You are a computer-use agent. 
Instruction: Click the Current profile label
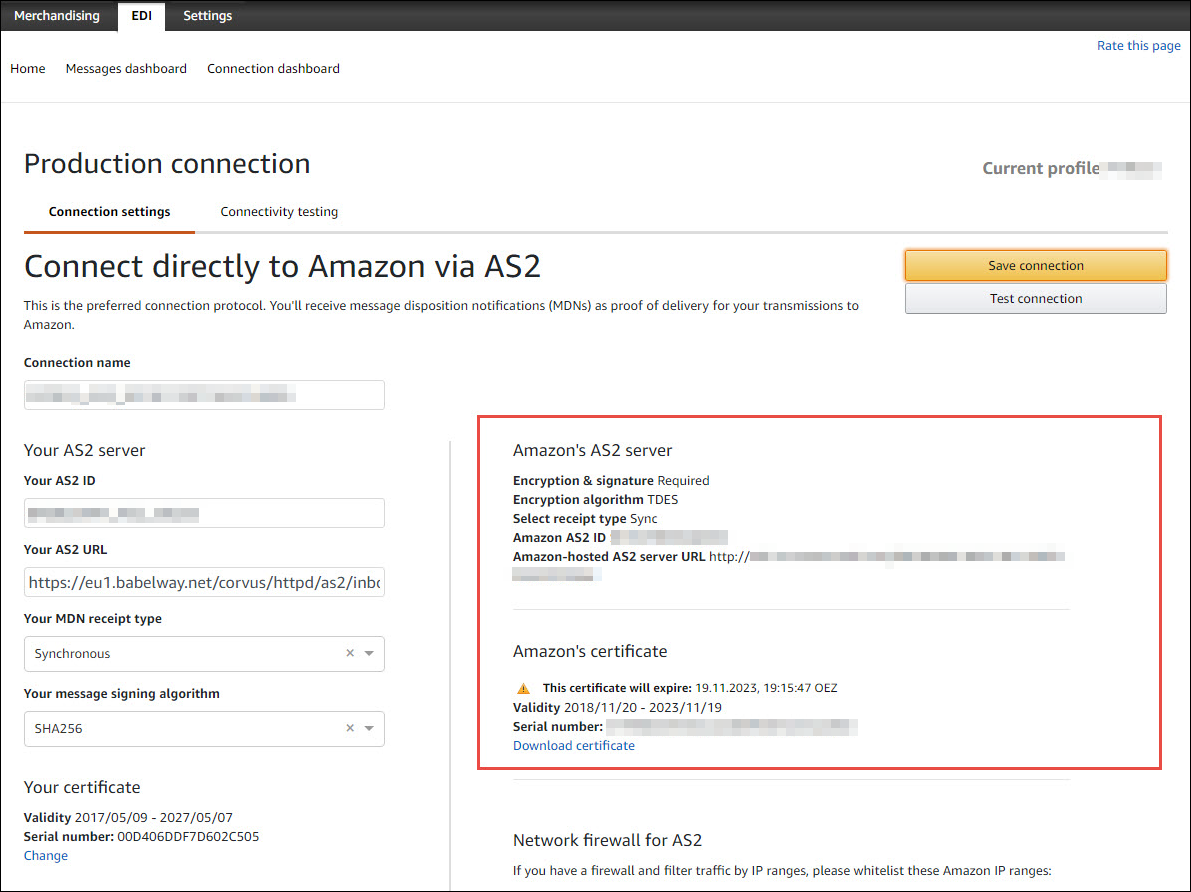click(1041, 168)
